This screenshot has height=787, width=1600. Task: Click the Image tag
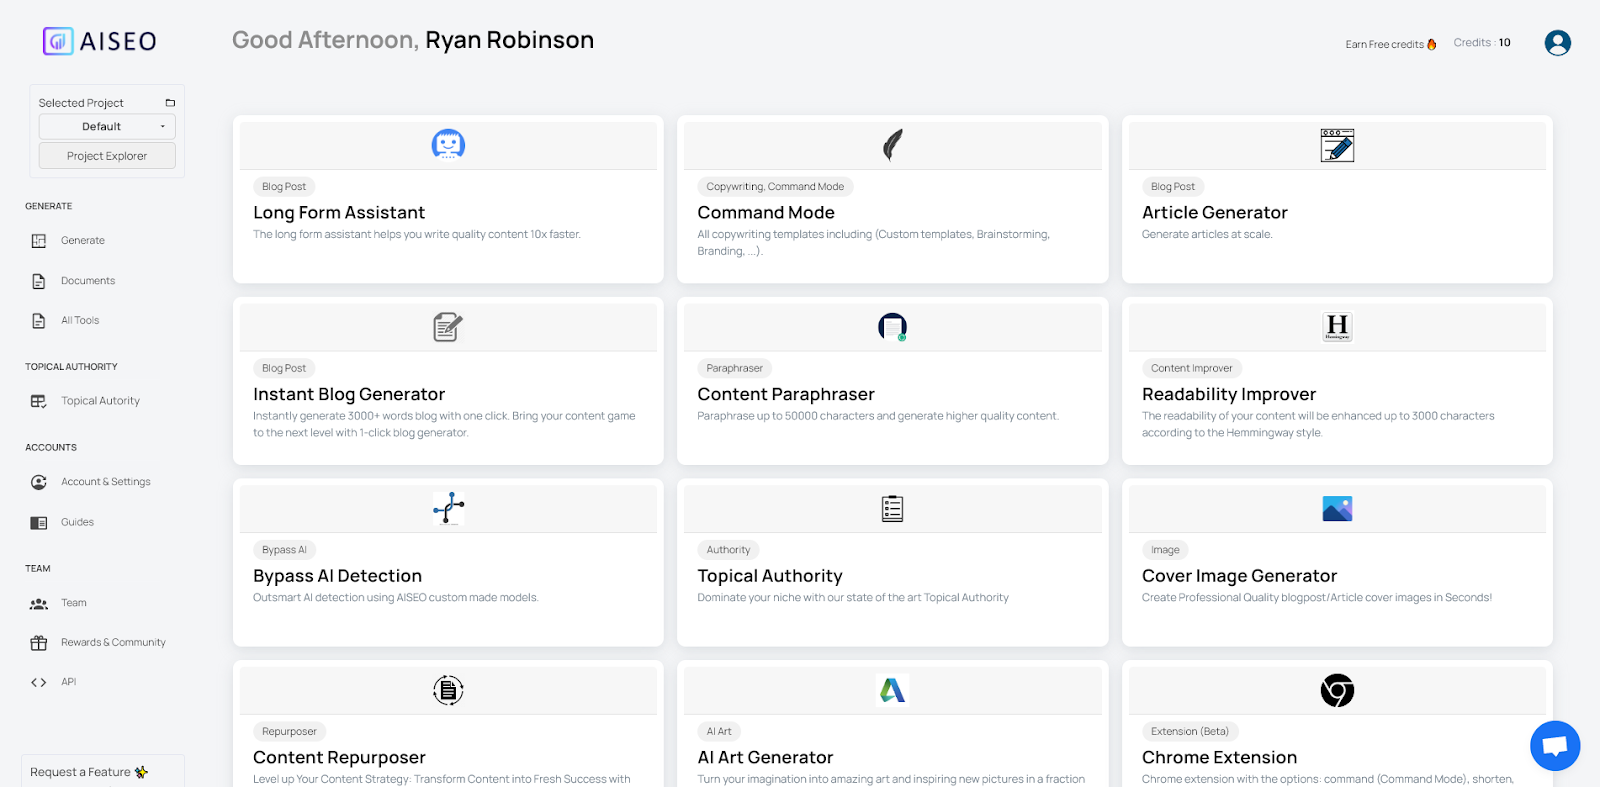pyautogui.click(x=1165, y=550)
